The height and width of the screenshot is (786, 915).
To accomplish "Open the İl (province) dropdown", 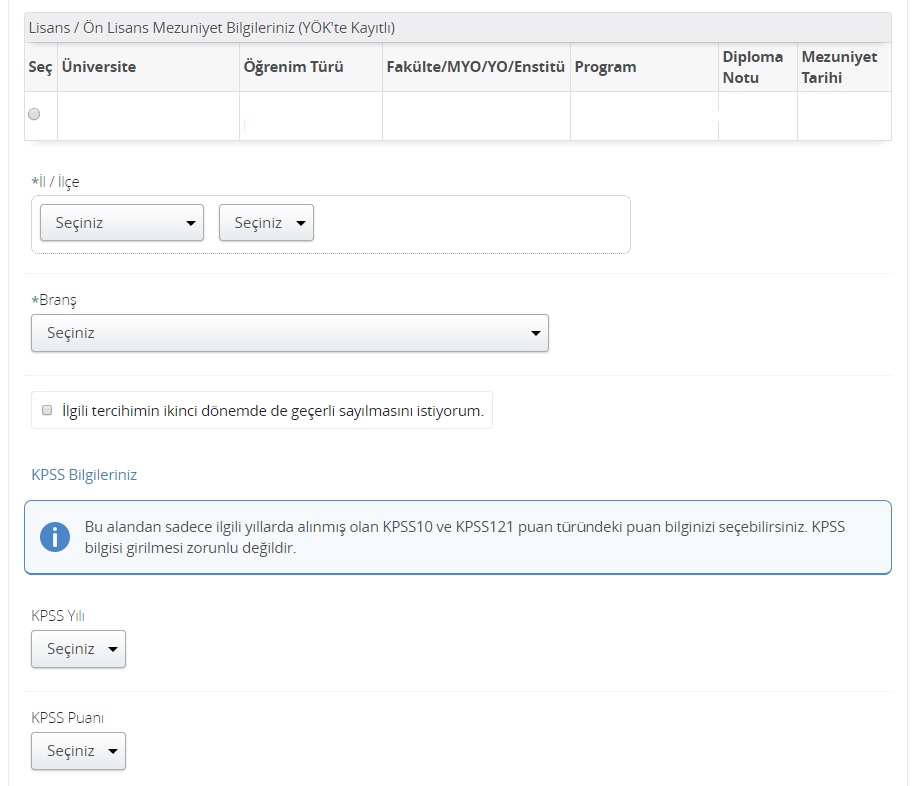I will (x=121, y=223).
